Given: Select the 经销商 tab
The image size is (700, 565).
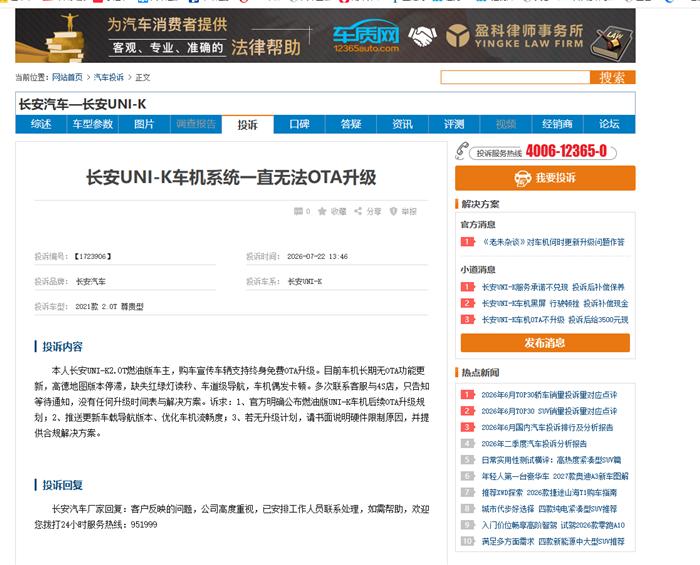Looking at the screenshot, I should coord(558,124).
